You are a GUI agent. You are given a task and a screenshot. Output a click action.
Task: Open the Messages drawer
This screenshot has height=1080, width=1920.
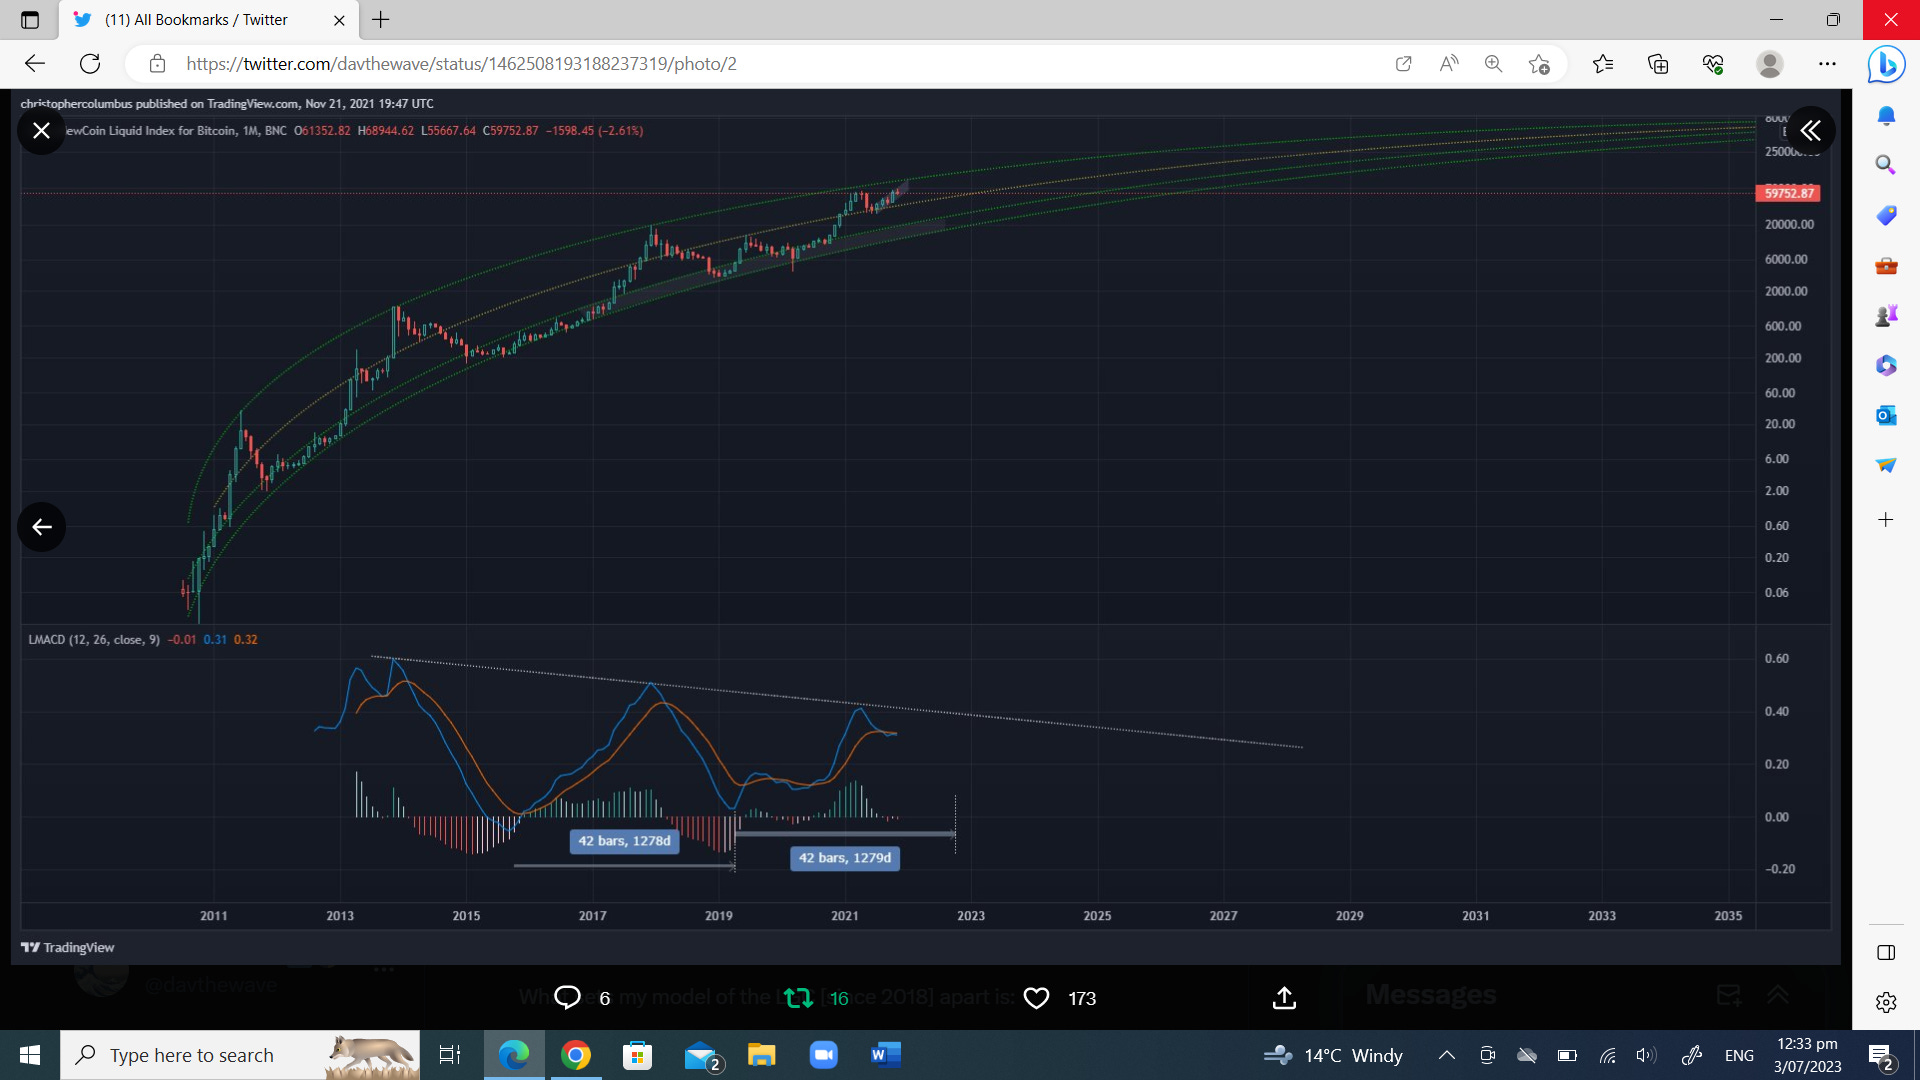click(x=1428, y=994)
